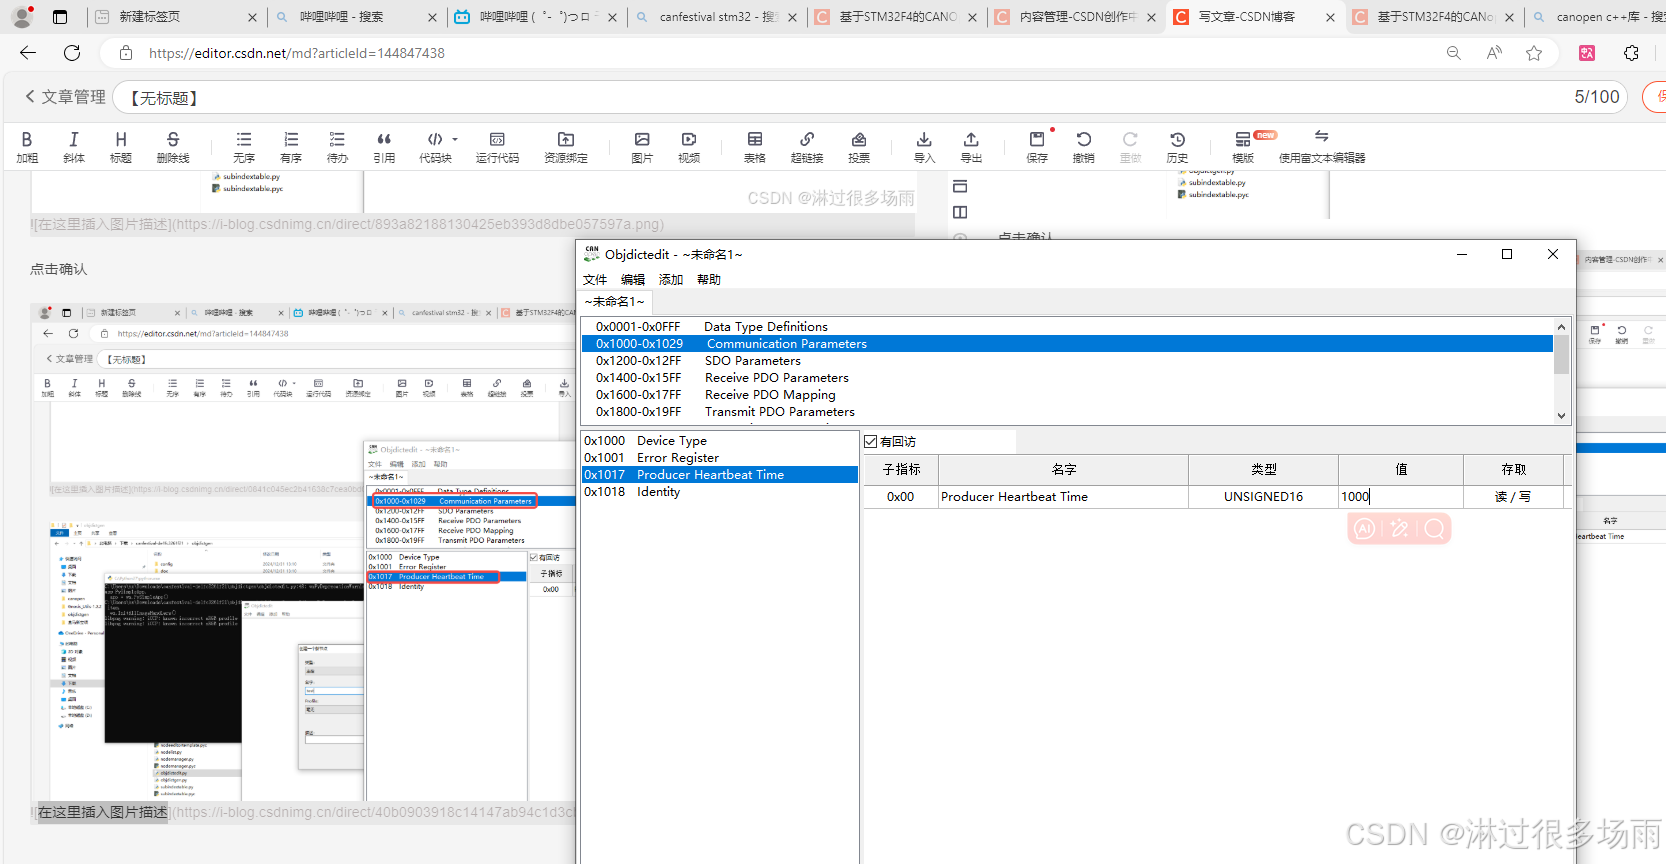Click the scrollbar thumb of the index range list

point(1561,354)
